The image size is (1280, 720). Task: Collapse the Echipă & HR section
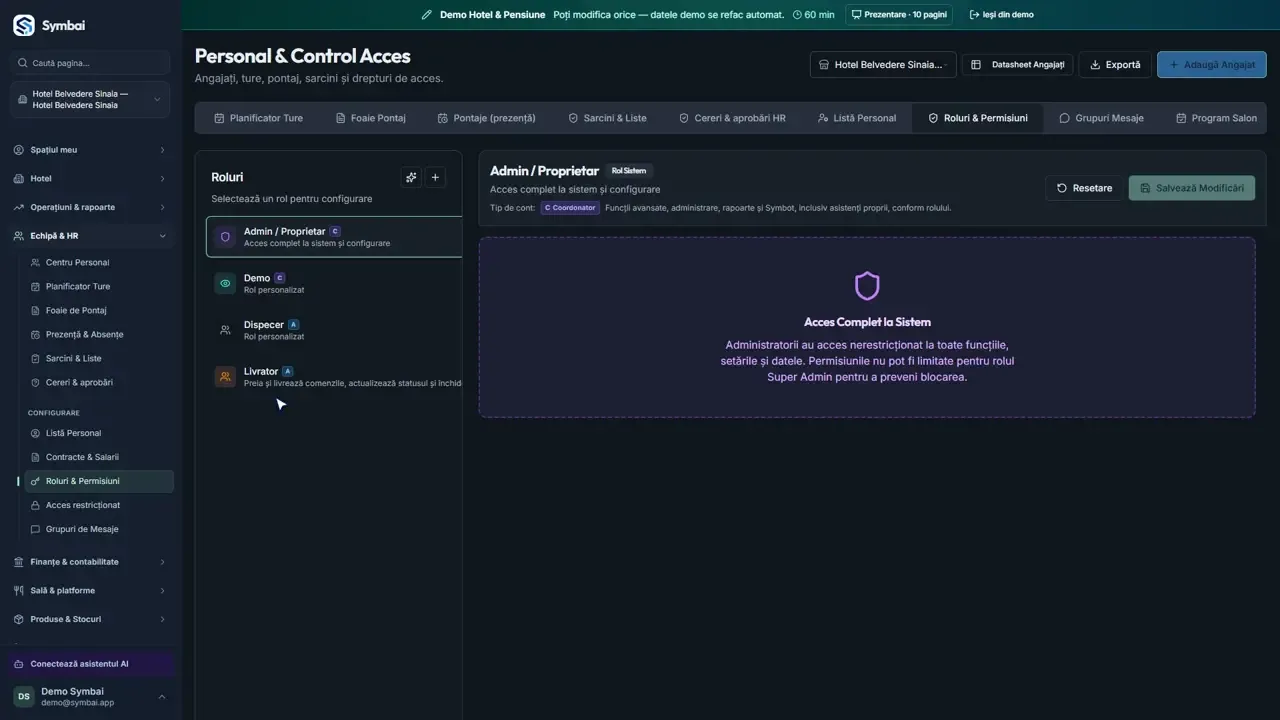pos(90,236)
